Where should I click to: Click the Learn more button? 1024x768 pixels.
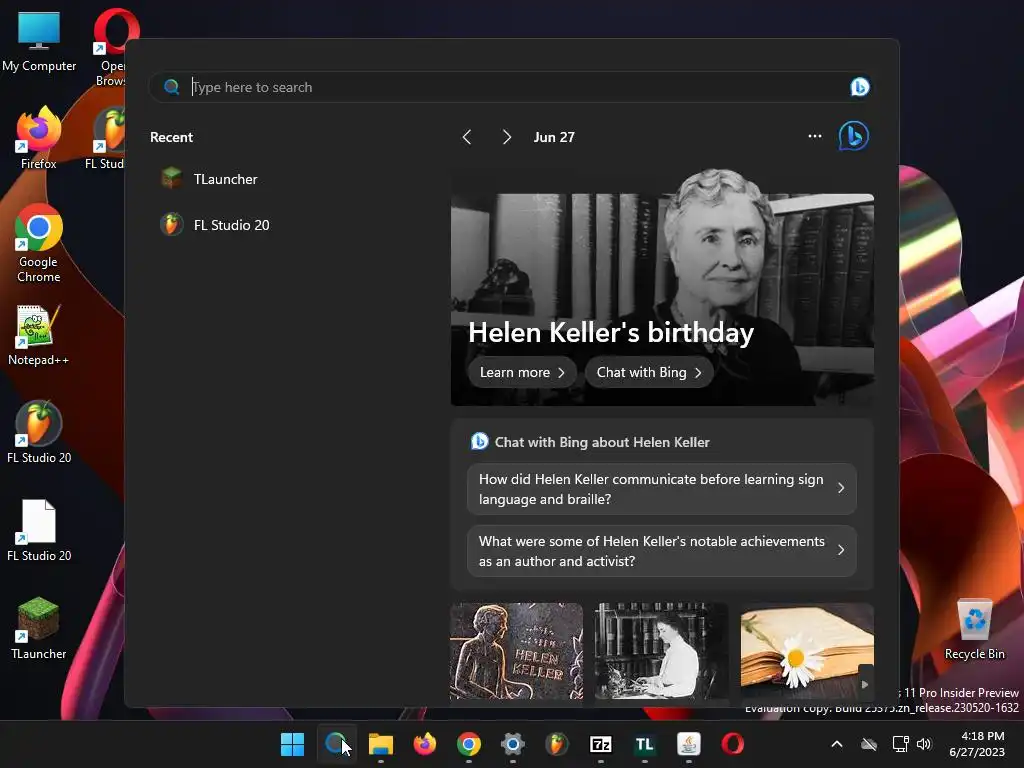522,372
